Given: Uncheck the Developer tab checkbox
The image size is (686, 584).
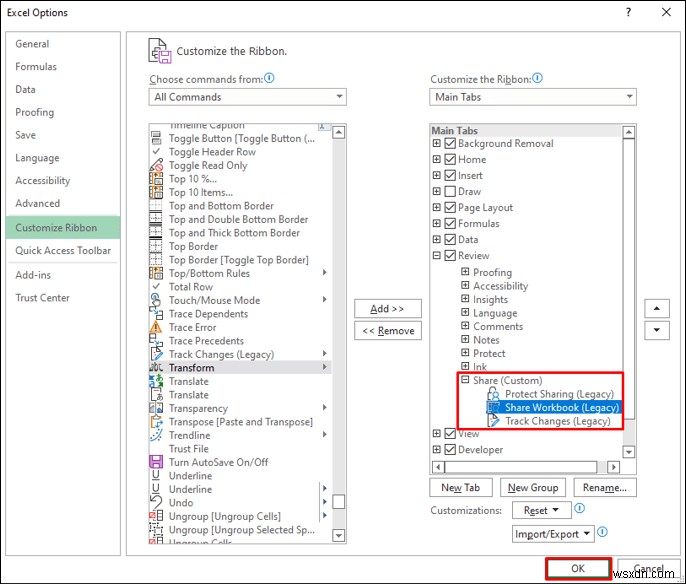Looking at the screenshot, I should (450, 449).
